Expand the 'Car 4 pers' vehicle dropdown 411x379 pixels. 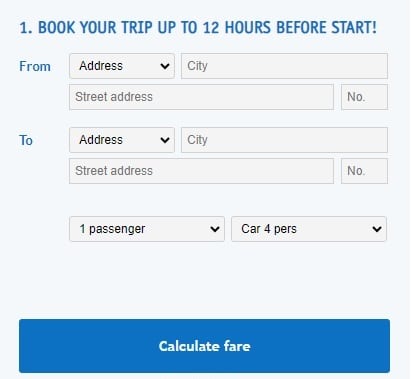tap(309, 229)
